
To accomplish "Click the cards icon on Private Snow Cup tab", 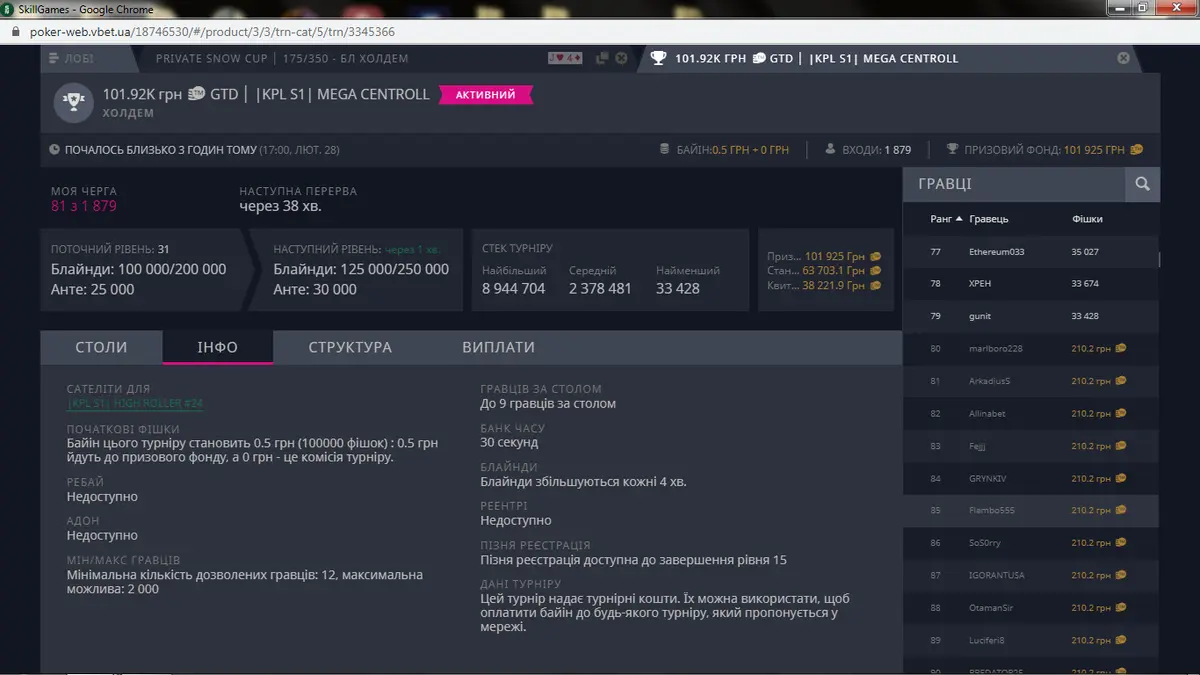I will tap(565, 58).
